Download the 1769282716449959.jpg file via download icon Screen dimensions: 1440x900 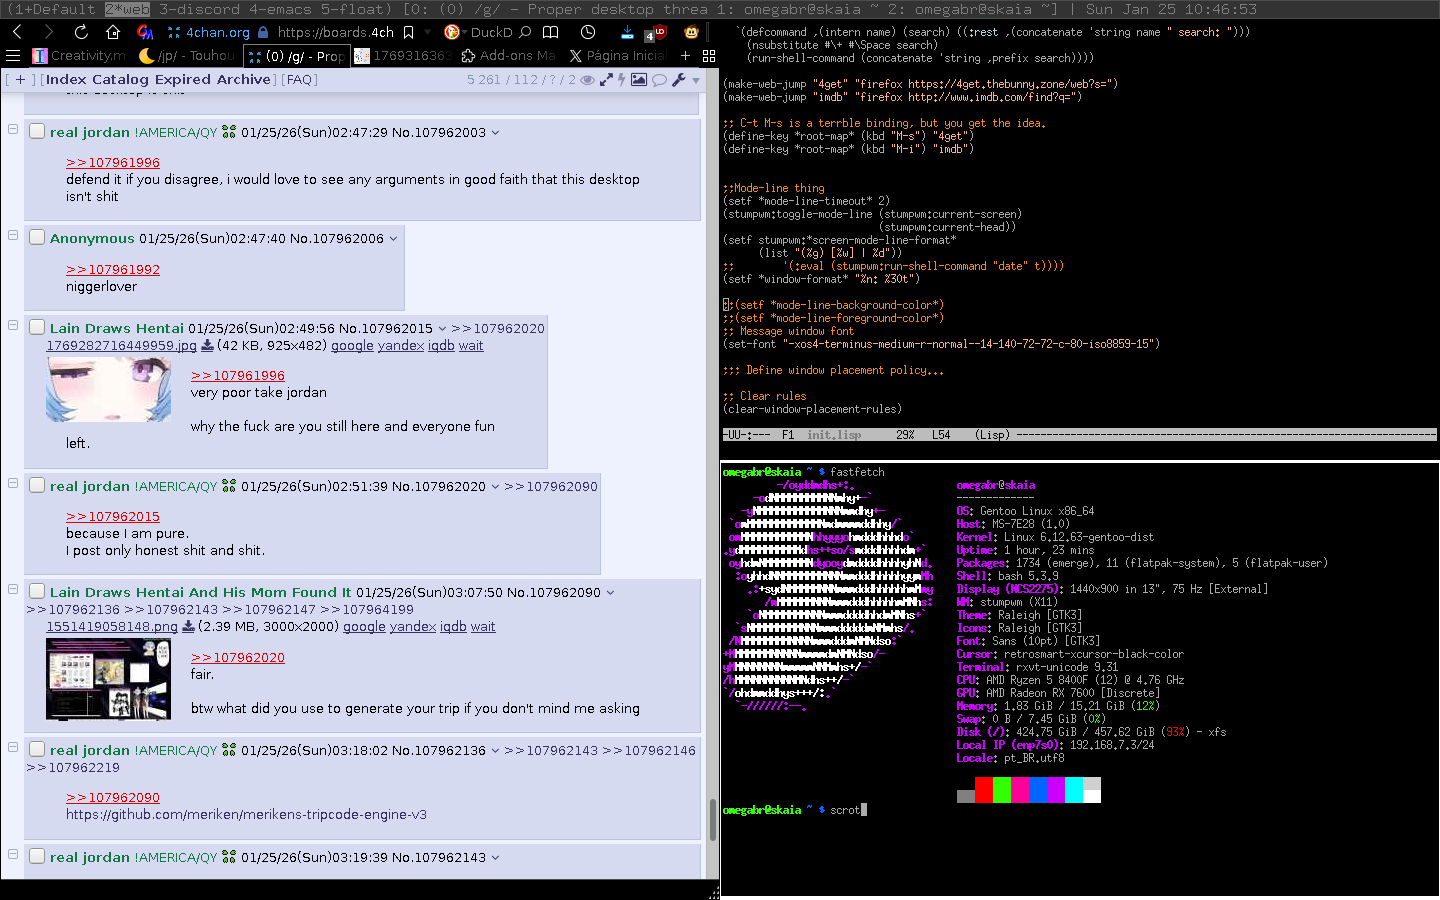point(207,346)
